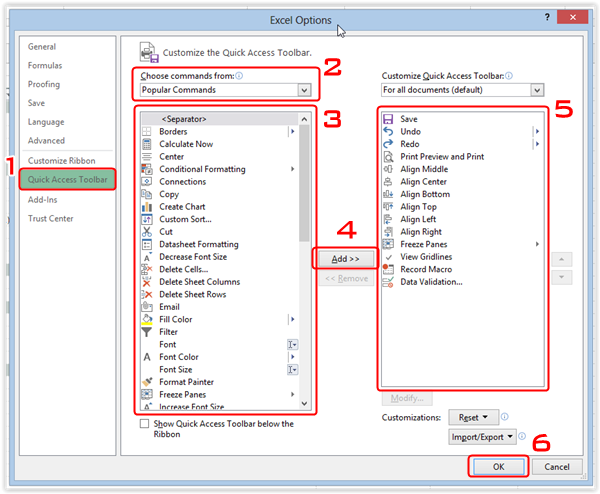Select the Align Middle icon
Screen dimensions: 600x494
pyautogui.click(x=388, y=169)
